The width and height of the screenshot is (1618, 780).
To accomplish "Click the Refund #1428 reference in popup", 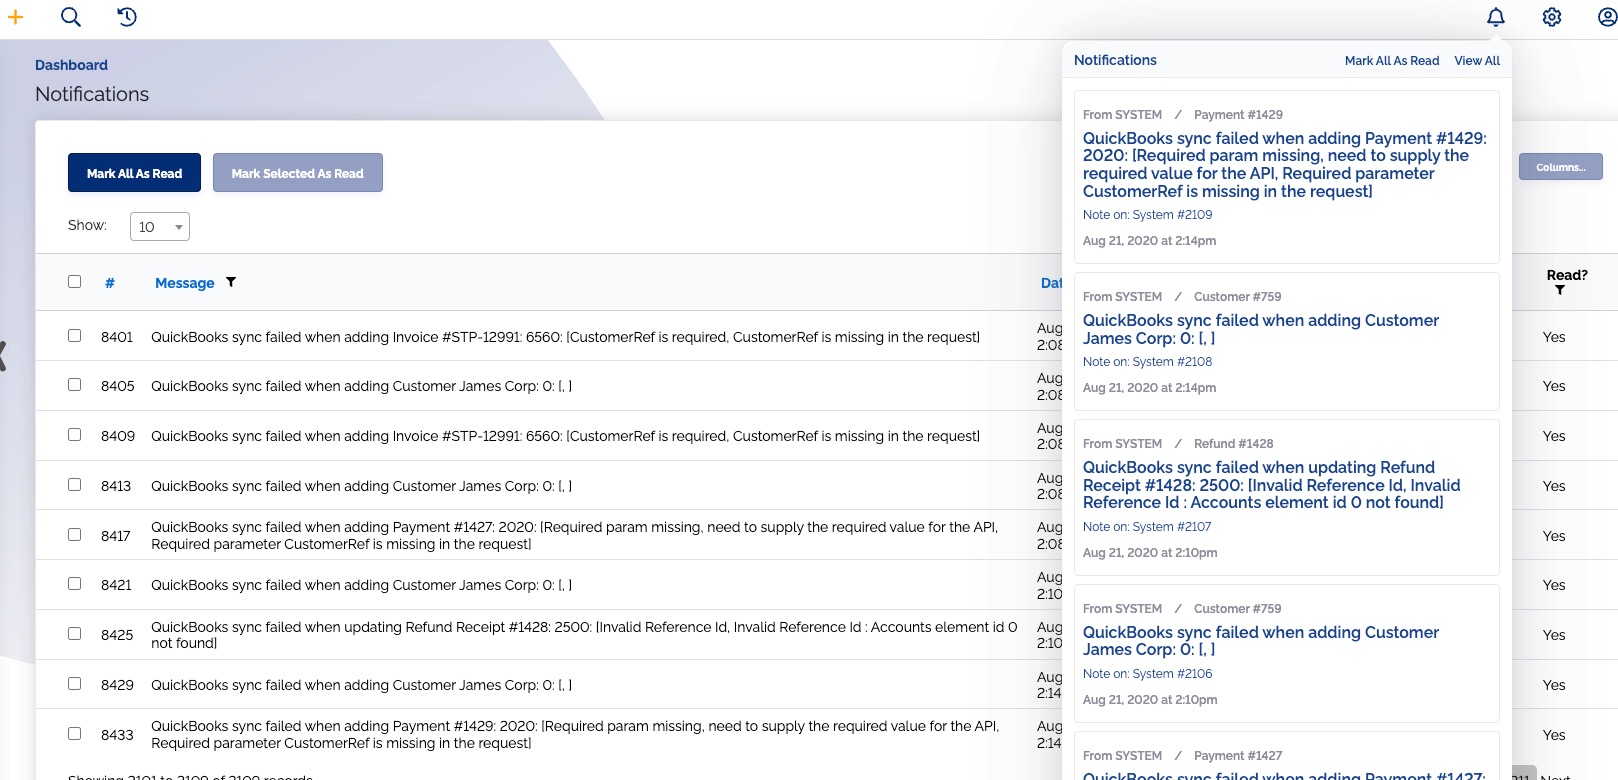I will click(x=1233, y=444).
